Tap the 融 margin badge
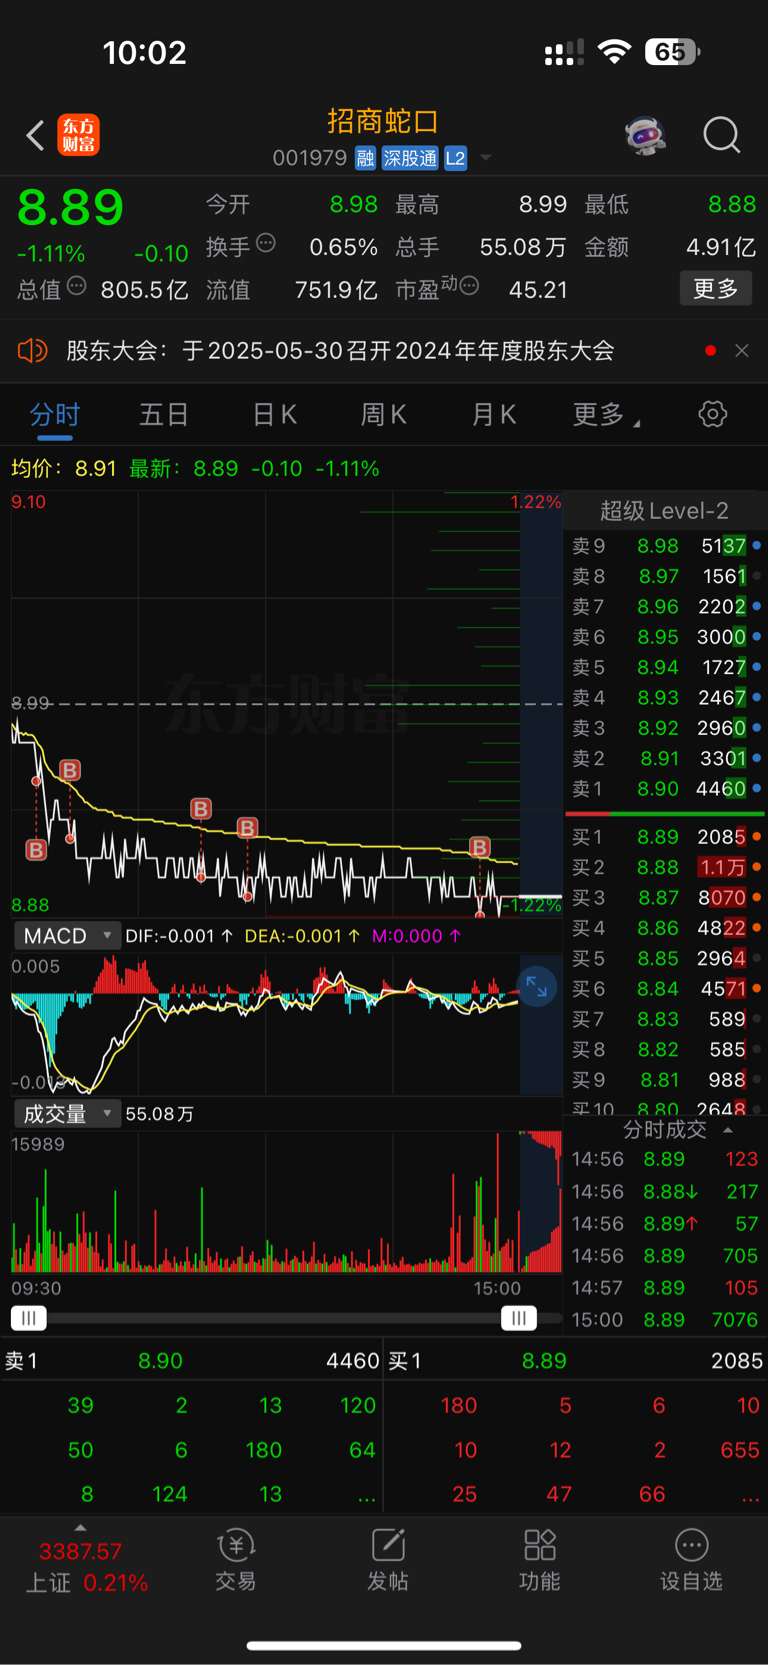This screenshot has height=1665, width=768. coord(365,158)
